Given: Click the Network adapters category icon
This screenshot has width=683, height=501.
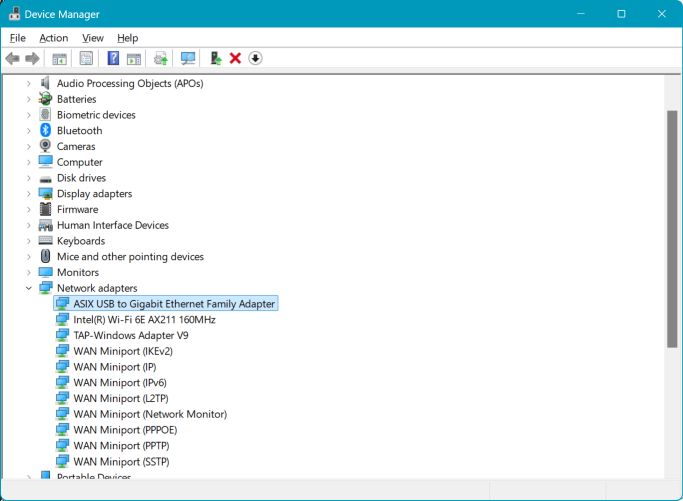Looking at the screenshot, I should 45,288.
